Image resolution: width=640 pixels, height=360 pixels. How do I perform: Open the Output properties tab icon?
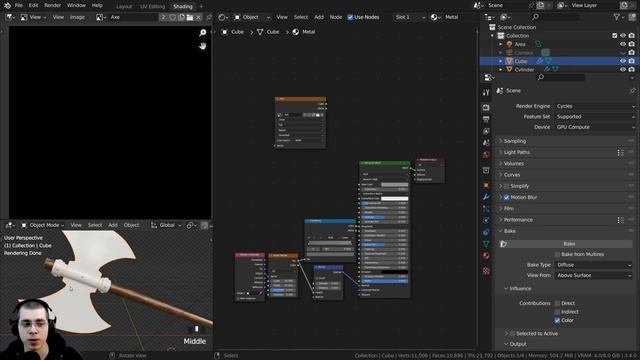tap(486, 119)
